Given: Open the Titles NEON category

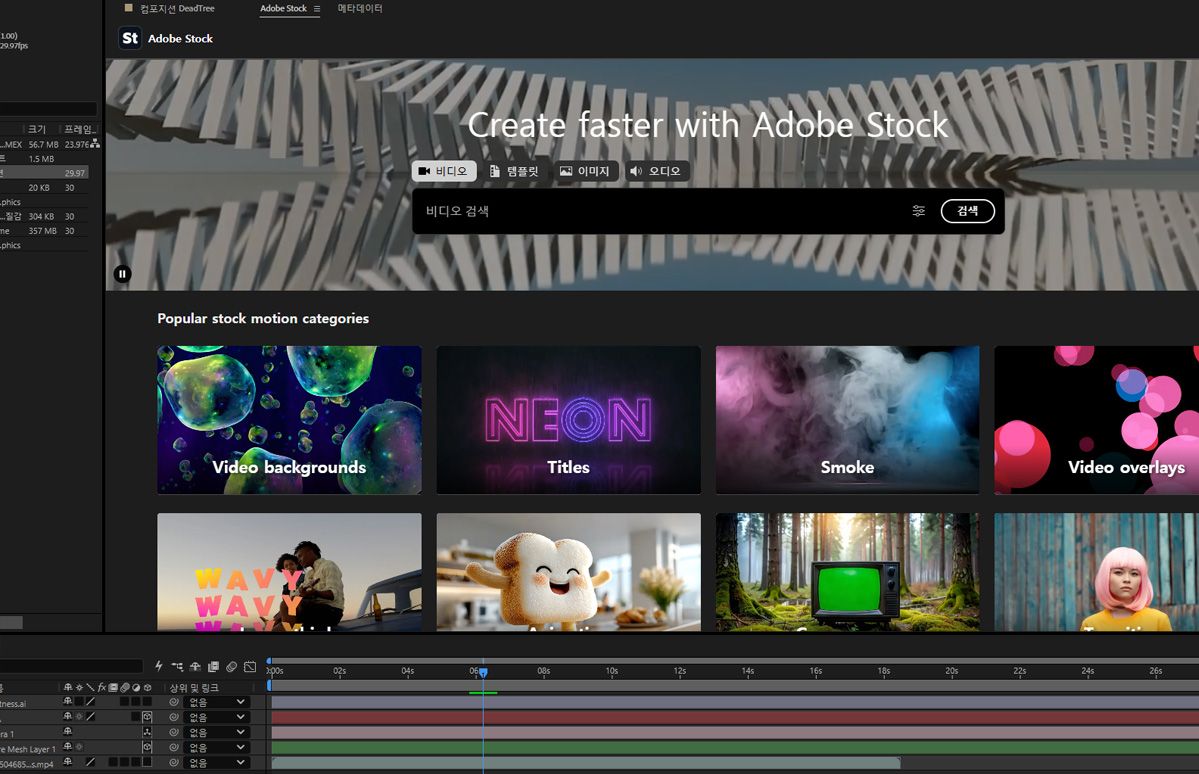Looking at the screenshot, I should tap(568, 420).
